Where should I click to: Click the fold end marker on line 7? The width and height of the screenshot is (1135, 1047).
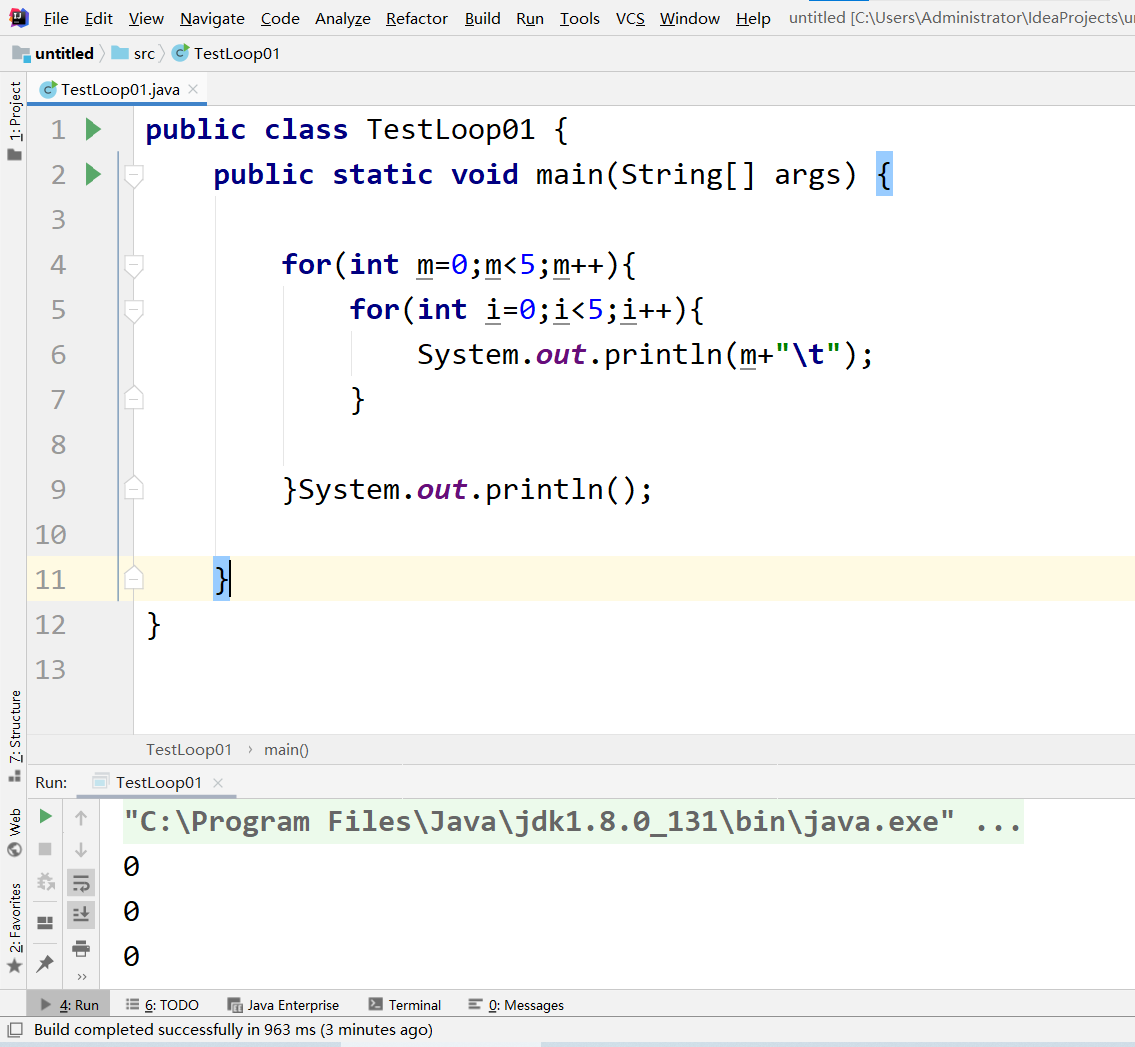134,398
